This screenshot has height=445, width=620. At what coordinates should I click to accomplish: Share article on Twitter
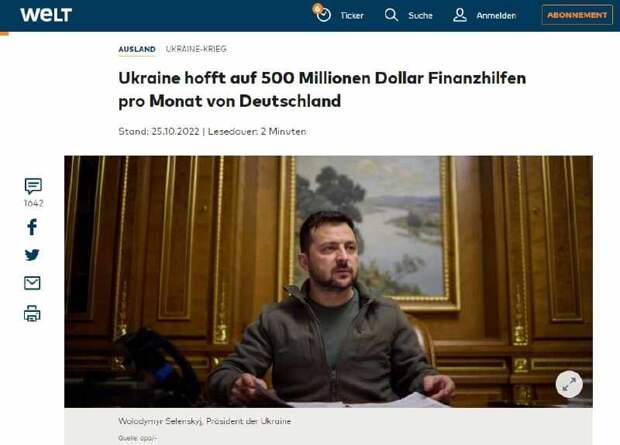pyautogui.click(x=32, y=255)
